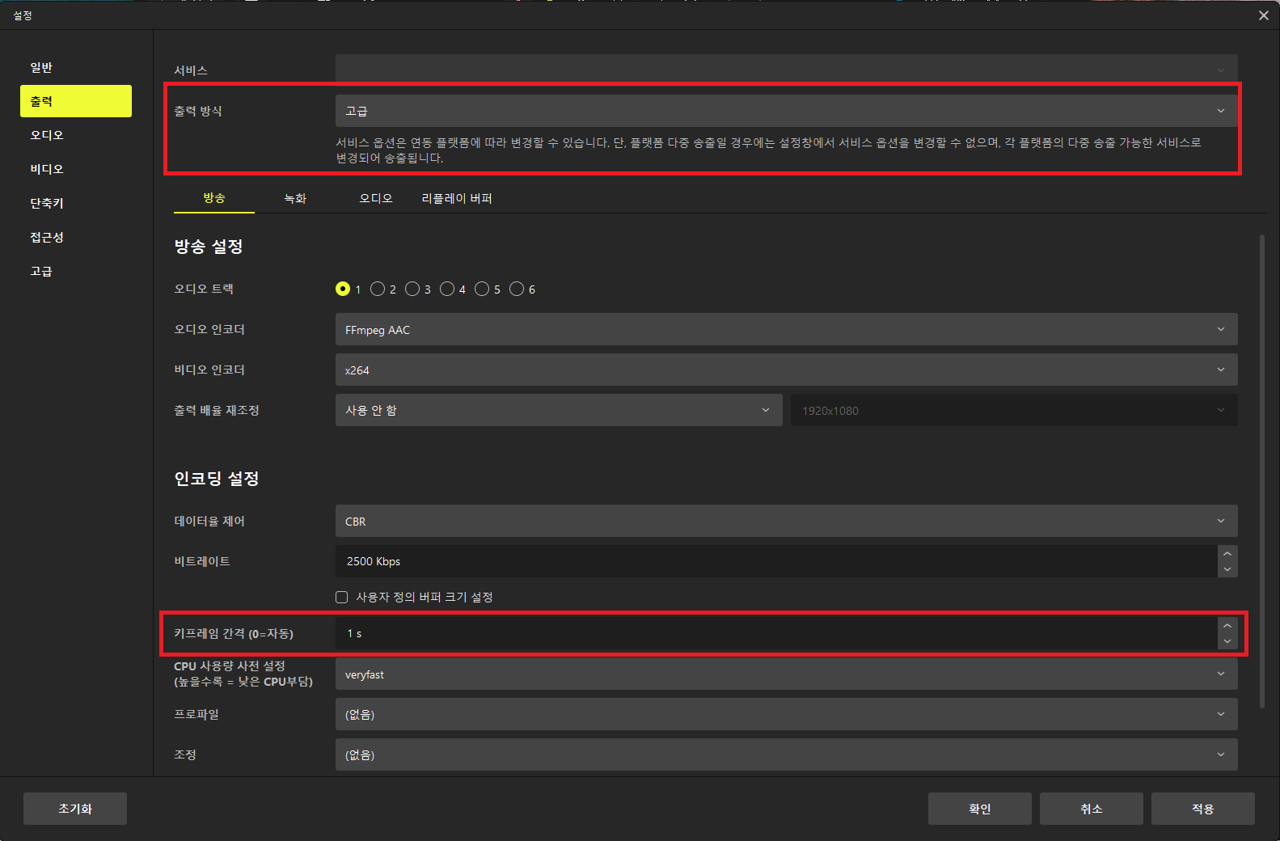Expand the CPU preset veryfast dropdown
1280x841 pixels.
point(785,674)
